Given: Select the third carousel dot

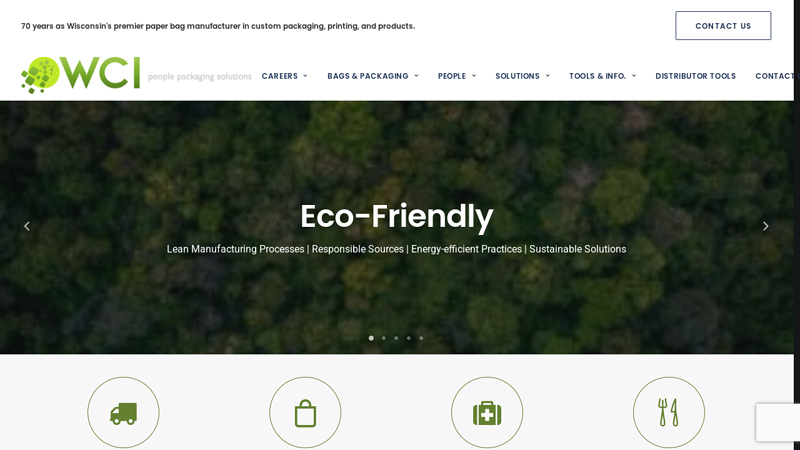Looking at the screenshot, I should [x=396, y=338].
